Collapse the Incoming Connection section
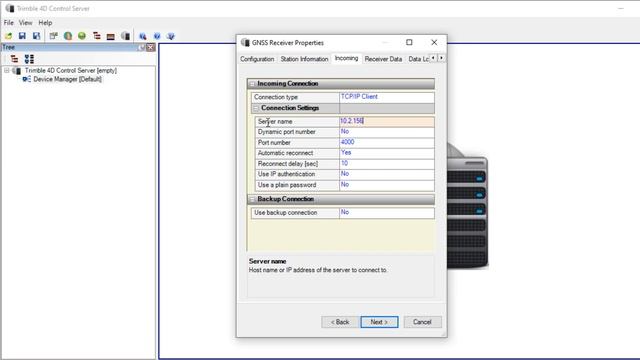This screenshot has height=360, width=640. (252, 84)
